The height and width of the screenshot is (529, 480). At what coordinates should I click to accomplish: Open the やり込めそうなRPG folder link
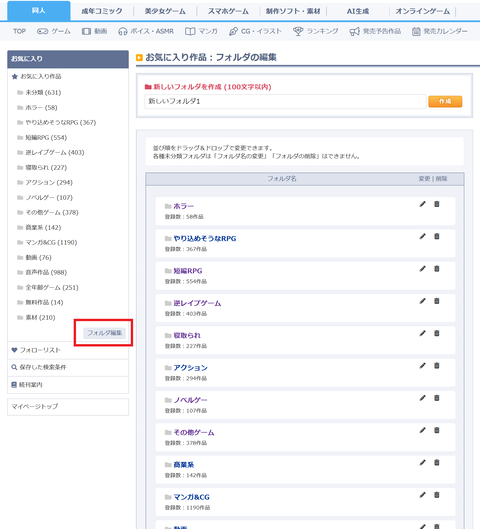205,239
